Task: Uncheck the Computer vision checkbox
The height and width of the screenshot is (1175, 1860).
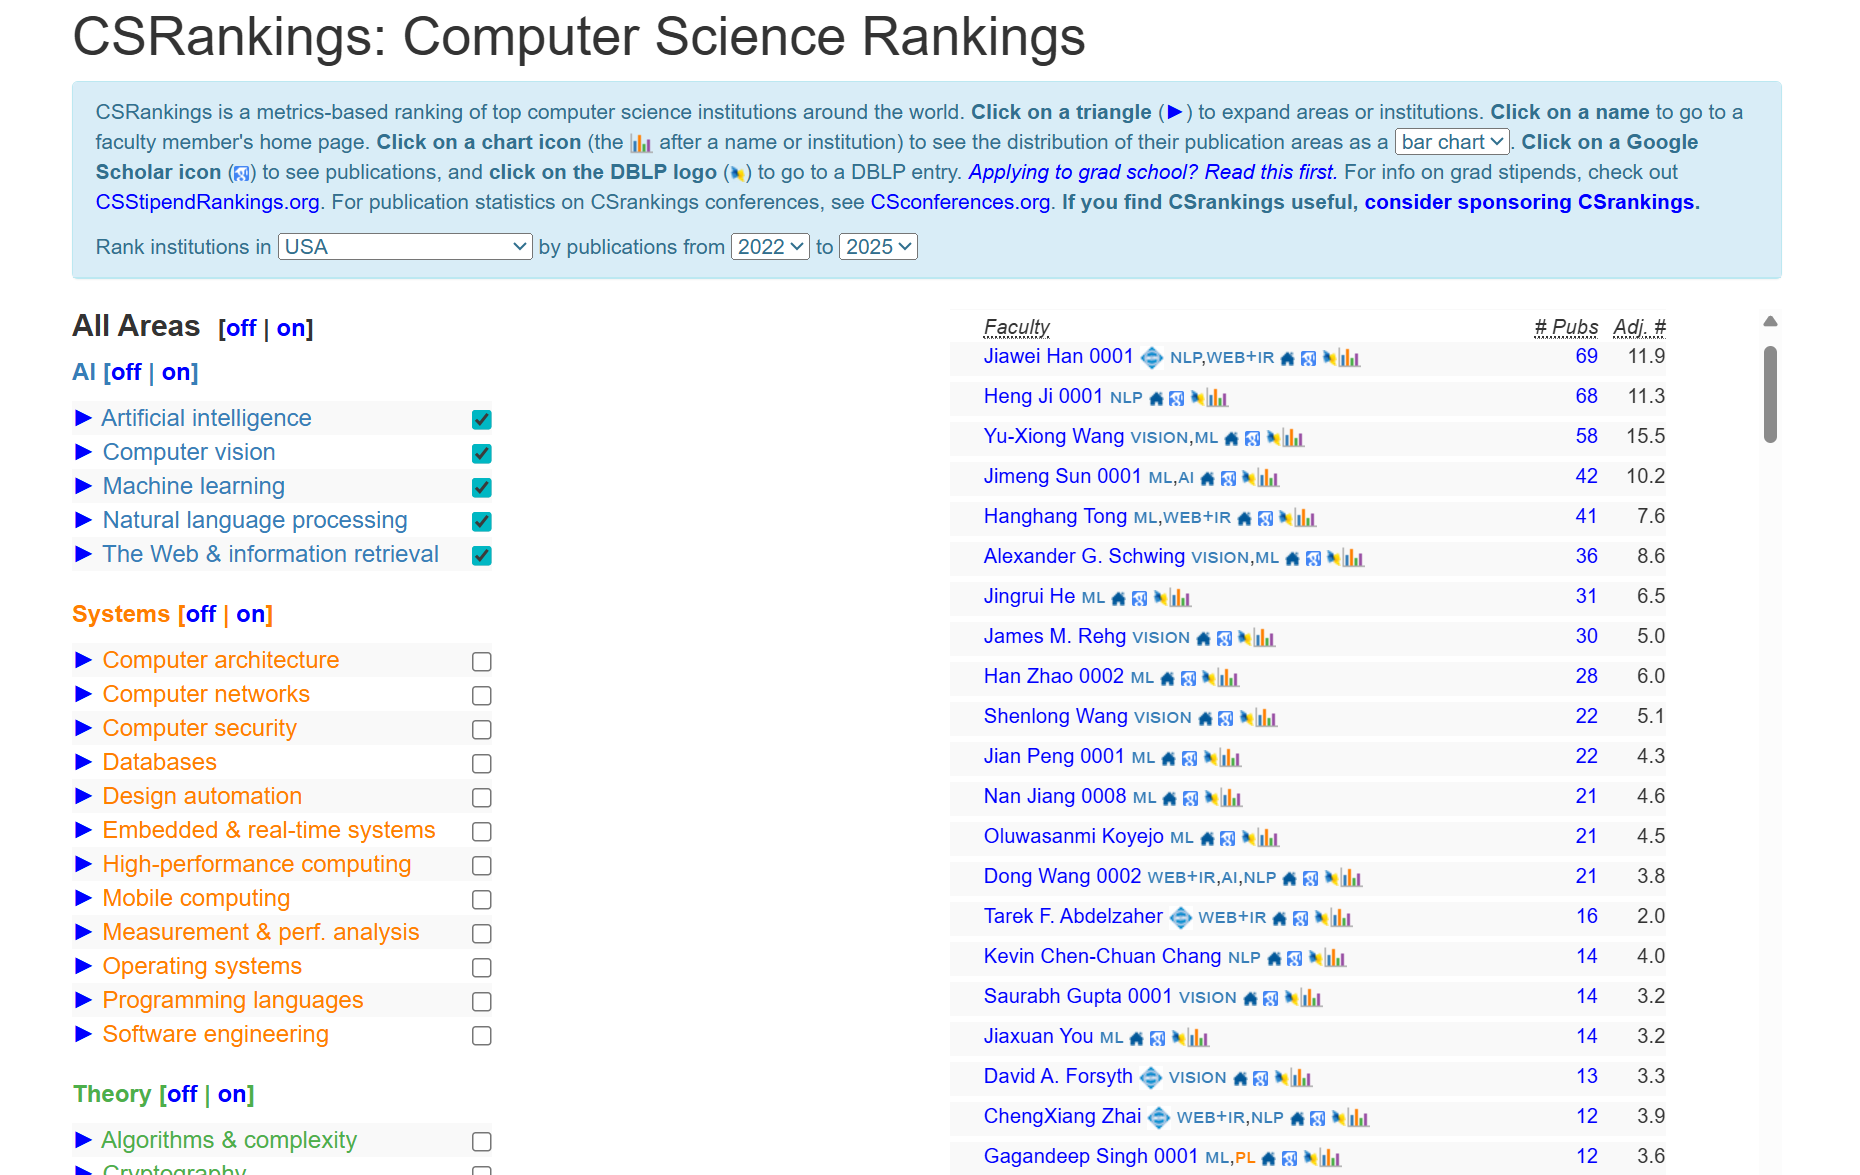Action: tap(482, 454)
